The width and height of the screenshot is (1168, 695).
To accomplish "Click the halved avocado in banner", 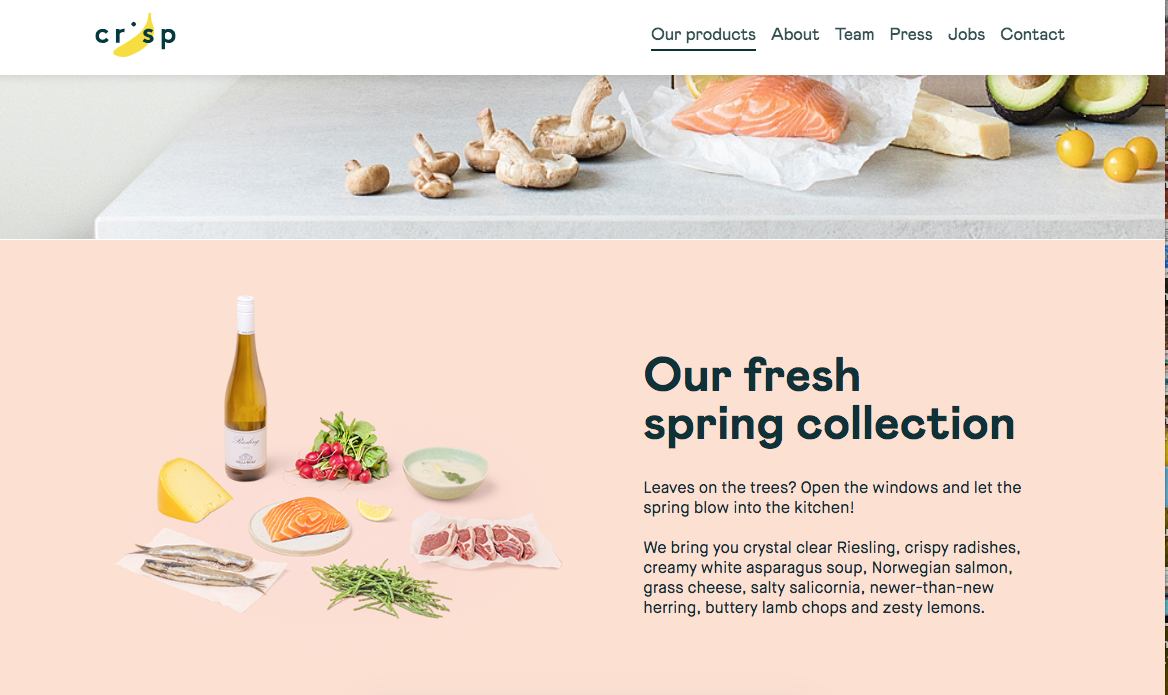I will pos(1067,97).
